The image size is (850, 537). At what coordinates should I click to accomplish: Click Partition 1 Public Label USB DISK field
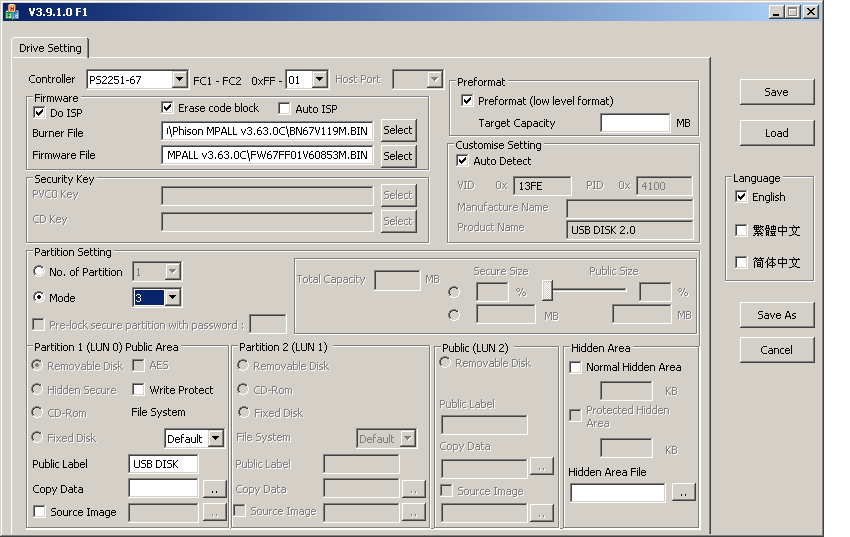(163, 464)
